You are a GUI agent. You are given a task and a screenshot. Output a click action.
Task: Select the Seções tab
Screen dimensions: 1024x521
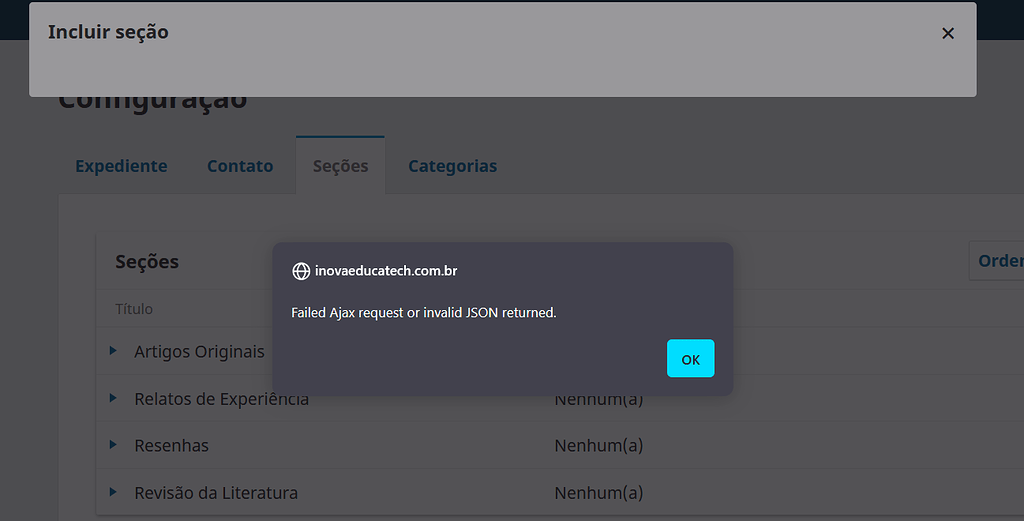tap(340, 166)
